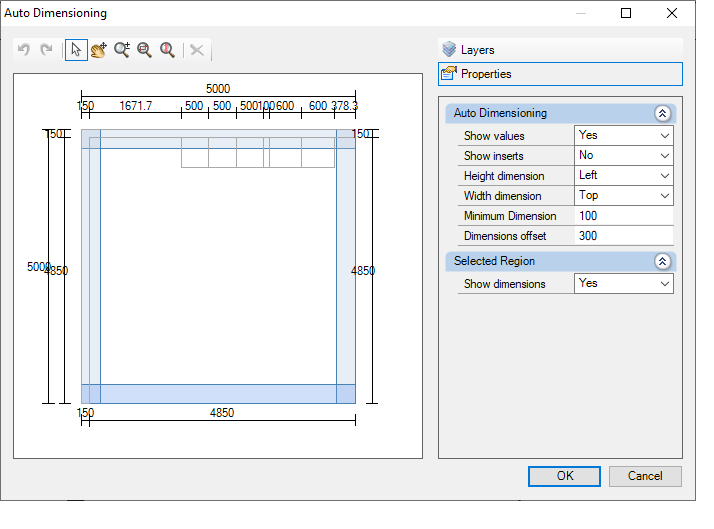The height and width of the screenshot is (529, 714).
Task: Open the Properties panel tab
Action: 560,74
